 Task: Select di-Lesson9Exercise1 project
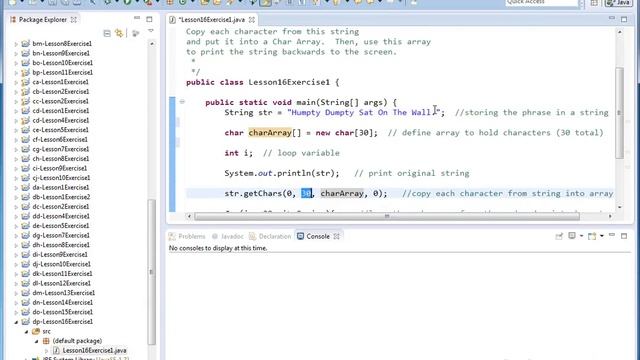tap(60, 255)
